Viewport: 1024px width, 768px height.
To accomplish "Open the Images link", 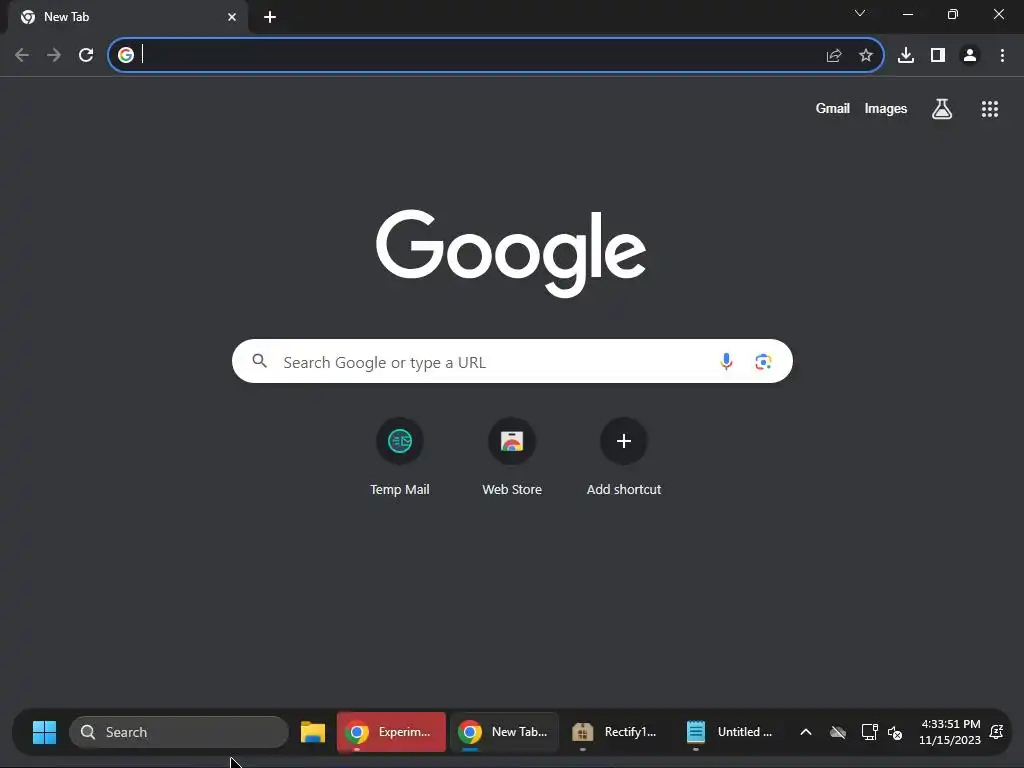I will point(886,108).
